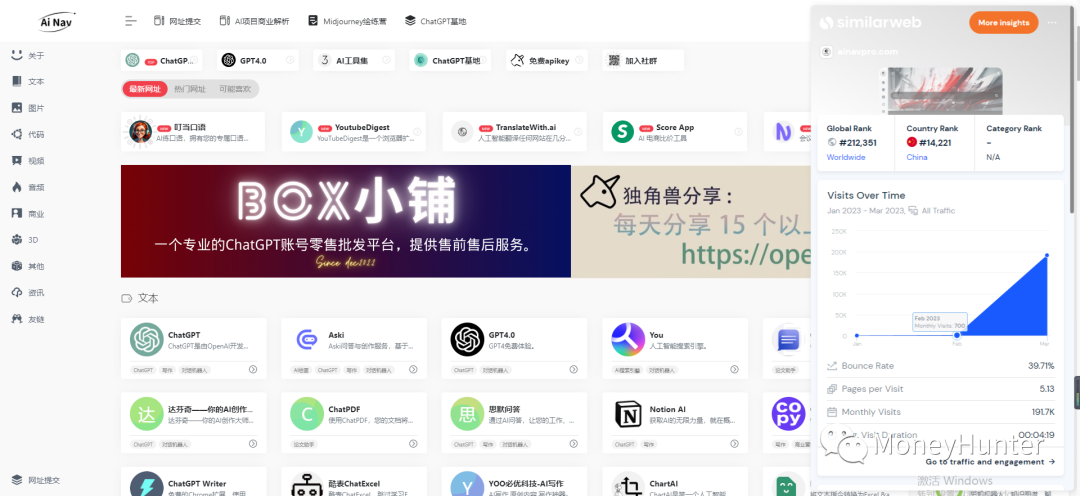Toggle the hamburger sidebar menu icon
Image resolution: width=1080 pixels, height=496 pixels.
point(131,21)
